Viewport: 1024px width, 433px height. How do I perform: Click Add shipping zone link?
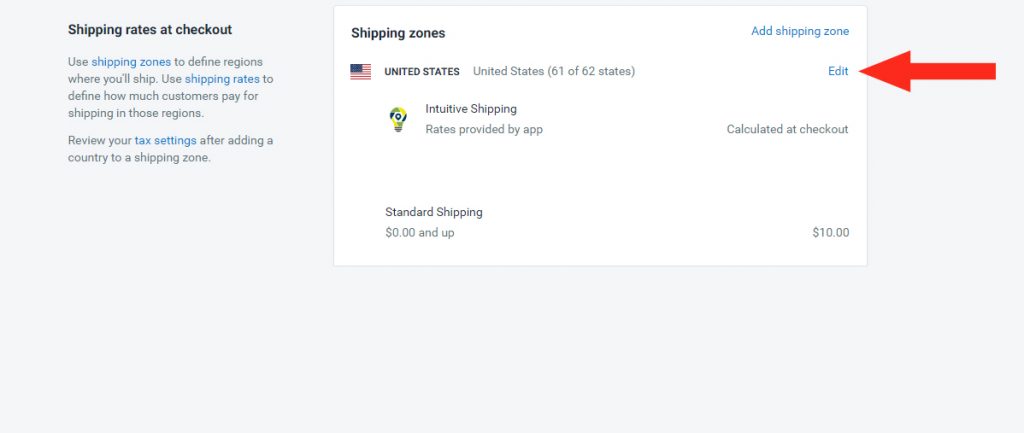point(800,31)
